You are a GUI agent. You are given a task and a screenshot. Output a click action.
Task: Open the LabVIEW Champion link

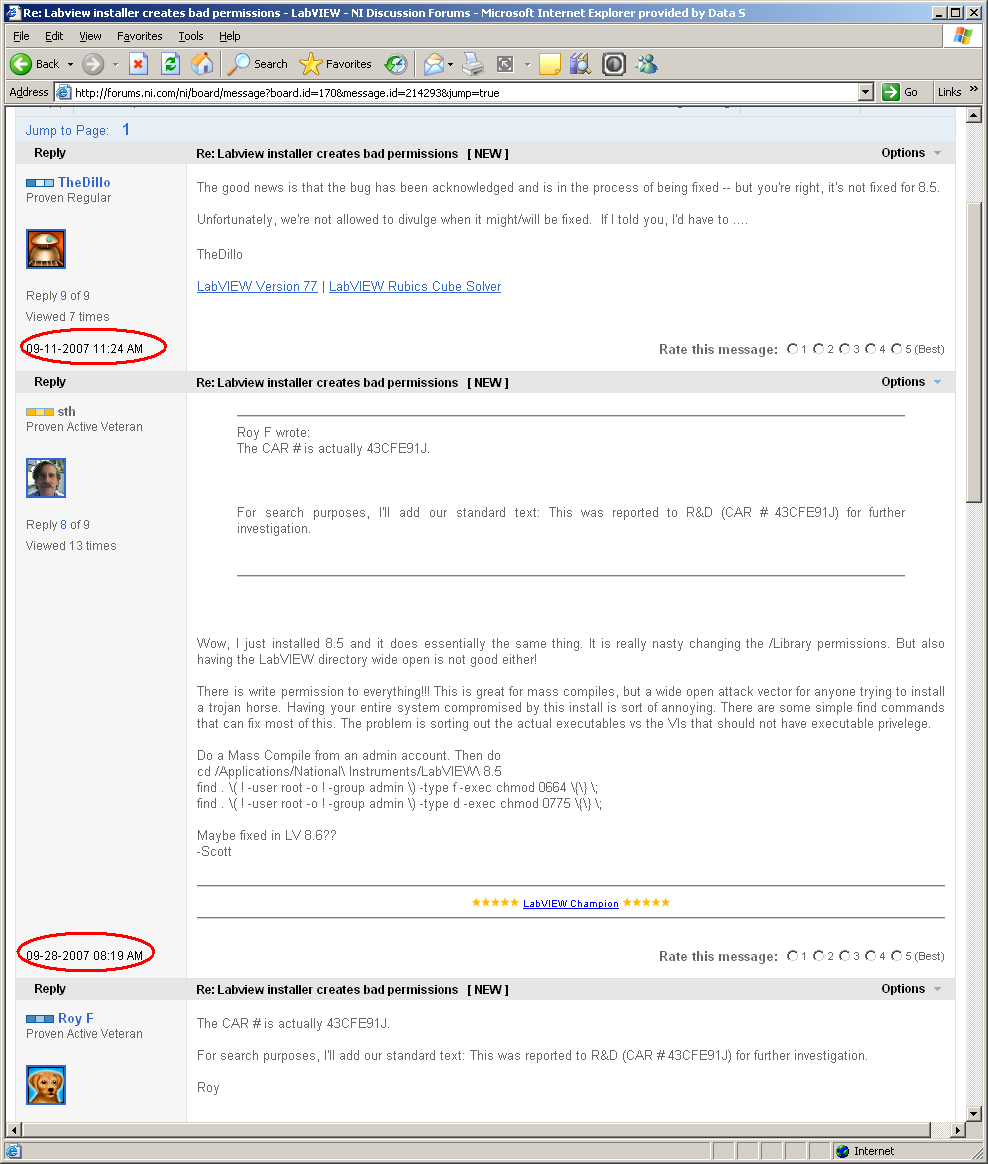click(571, 903)
